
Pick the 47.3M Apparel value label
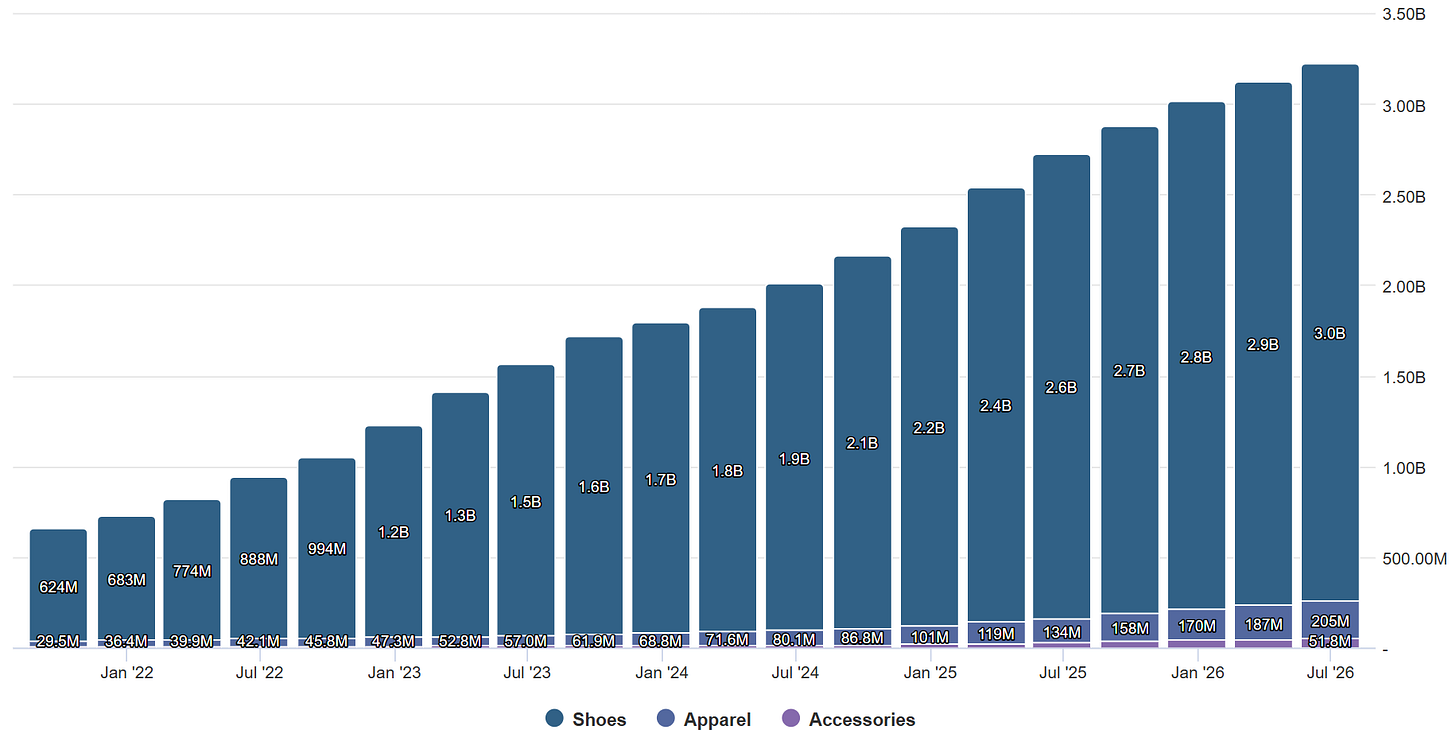pos(393,640)
